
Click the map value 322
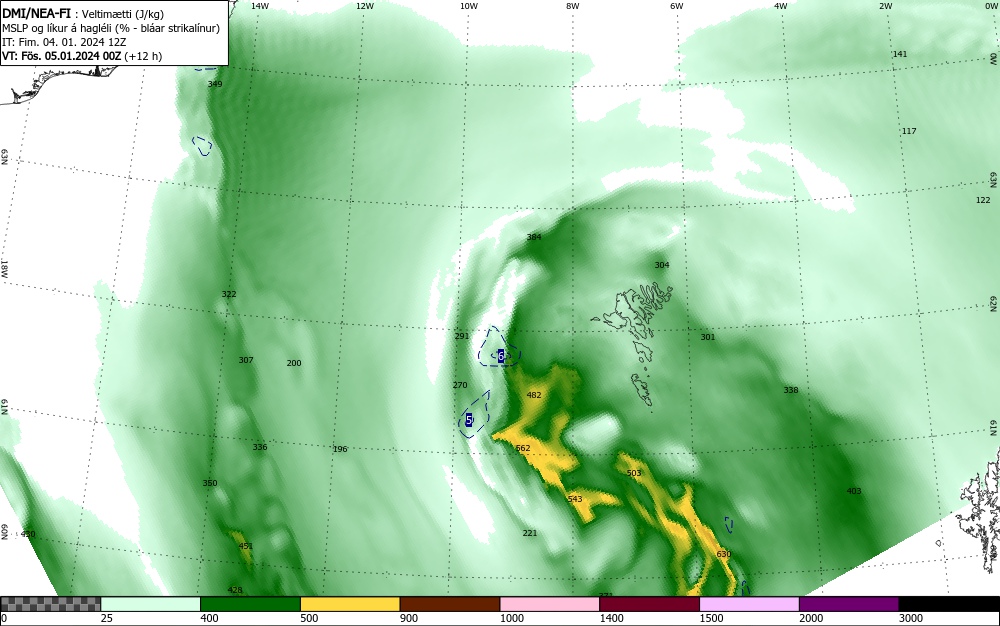pyautogui.click(x=229, y=294)
